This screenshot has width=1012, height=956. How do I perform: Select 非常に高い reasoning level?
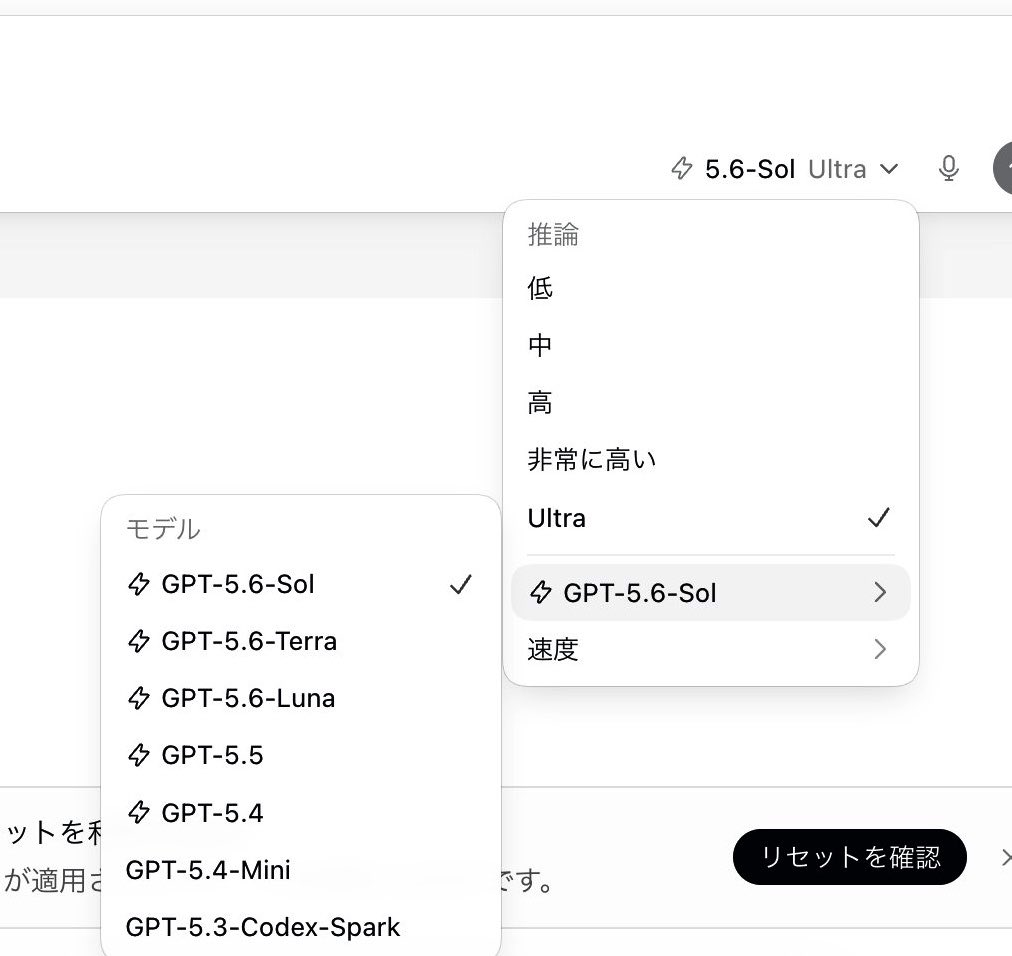(710, 460)
